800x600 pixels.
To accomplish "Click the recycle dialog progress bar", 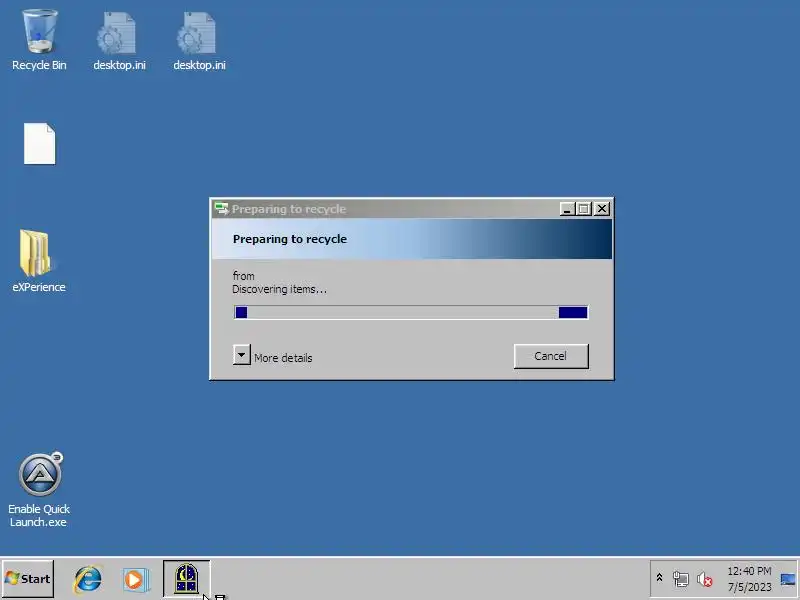I will [x=411, y=312].
